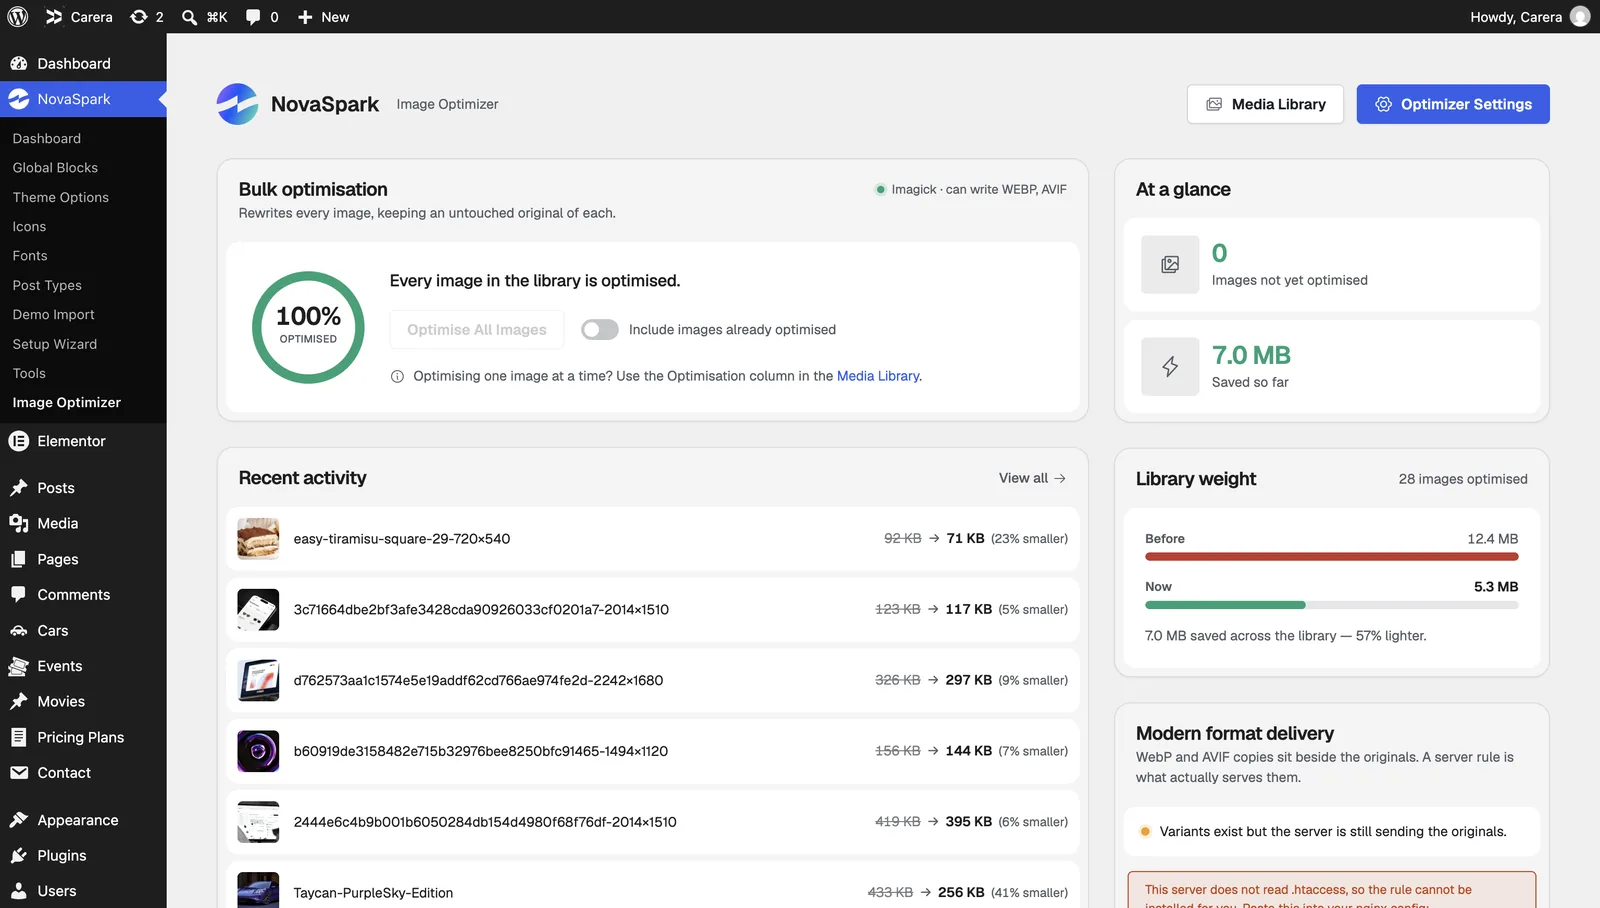The height and width of the screenshot is (908, 1600).
Task: Click the Posts pin icon
Action: point(19,488)
